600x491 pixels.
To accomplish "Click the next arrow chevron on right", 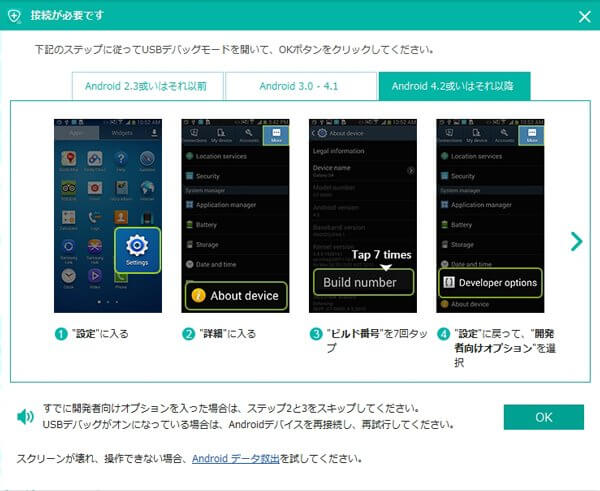I will (x=576, y=241).
